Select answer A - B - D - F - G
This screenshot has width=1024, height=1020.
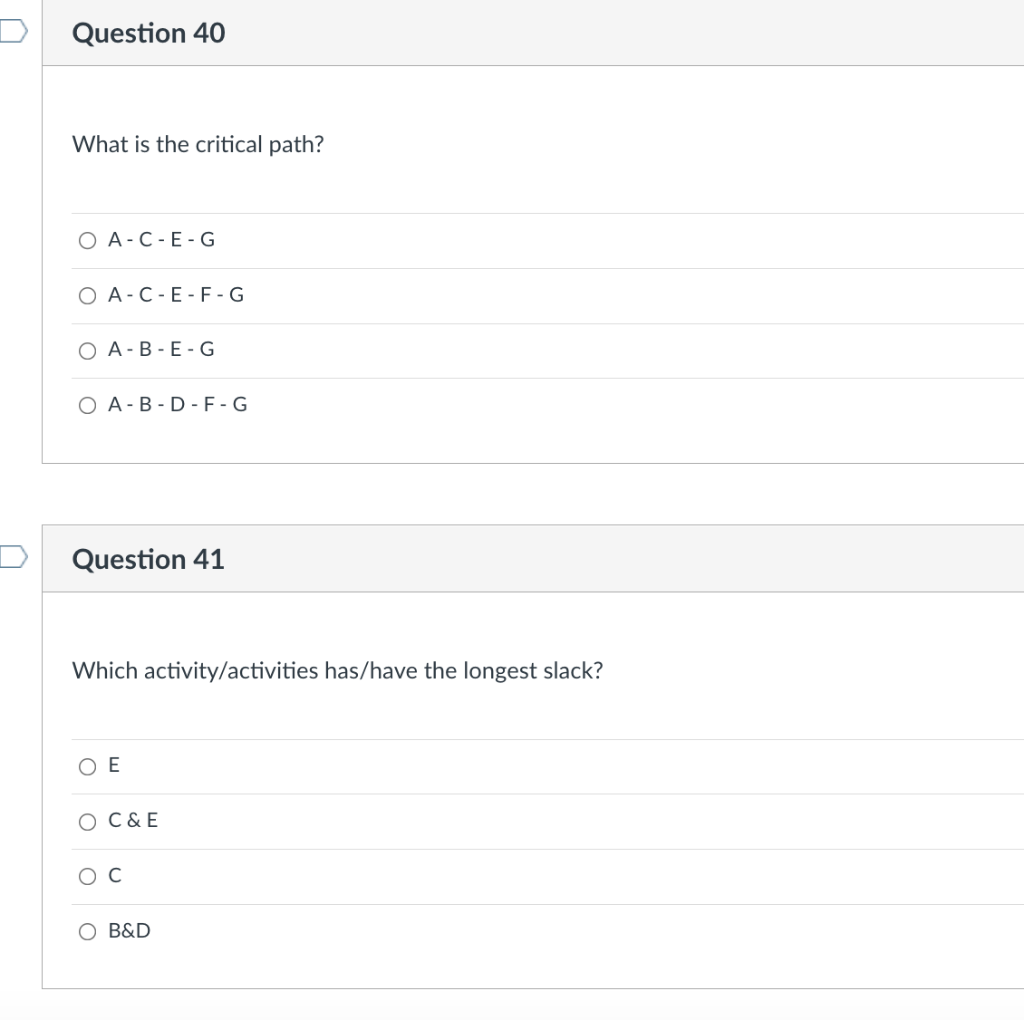[x=87, y=405]
